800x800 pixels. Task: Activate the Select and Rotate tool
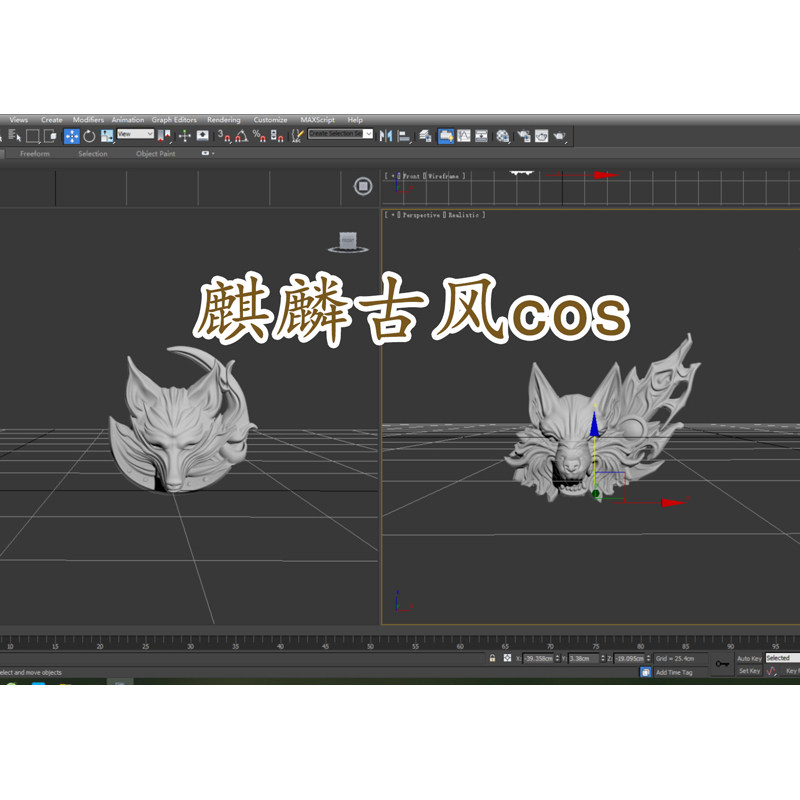click(x=89, y=136)
